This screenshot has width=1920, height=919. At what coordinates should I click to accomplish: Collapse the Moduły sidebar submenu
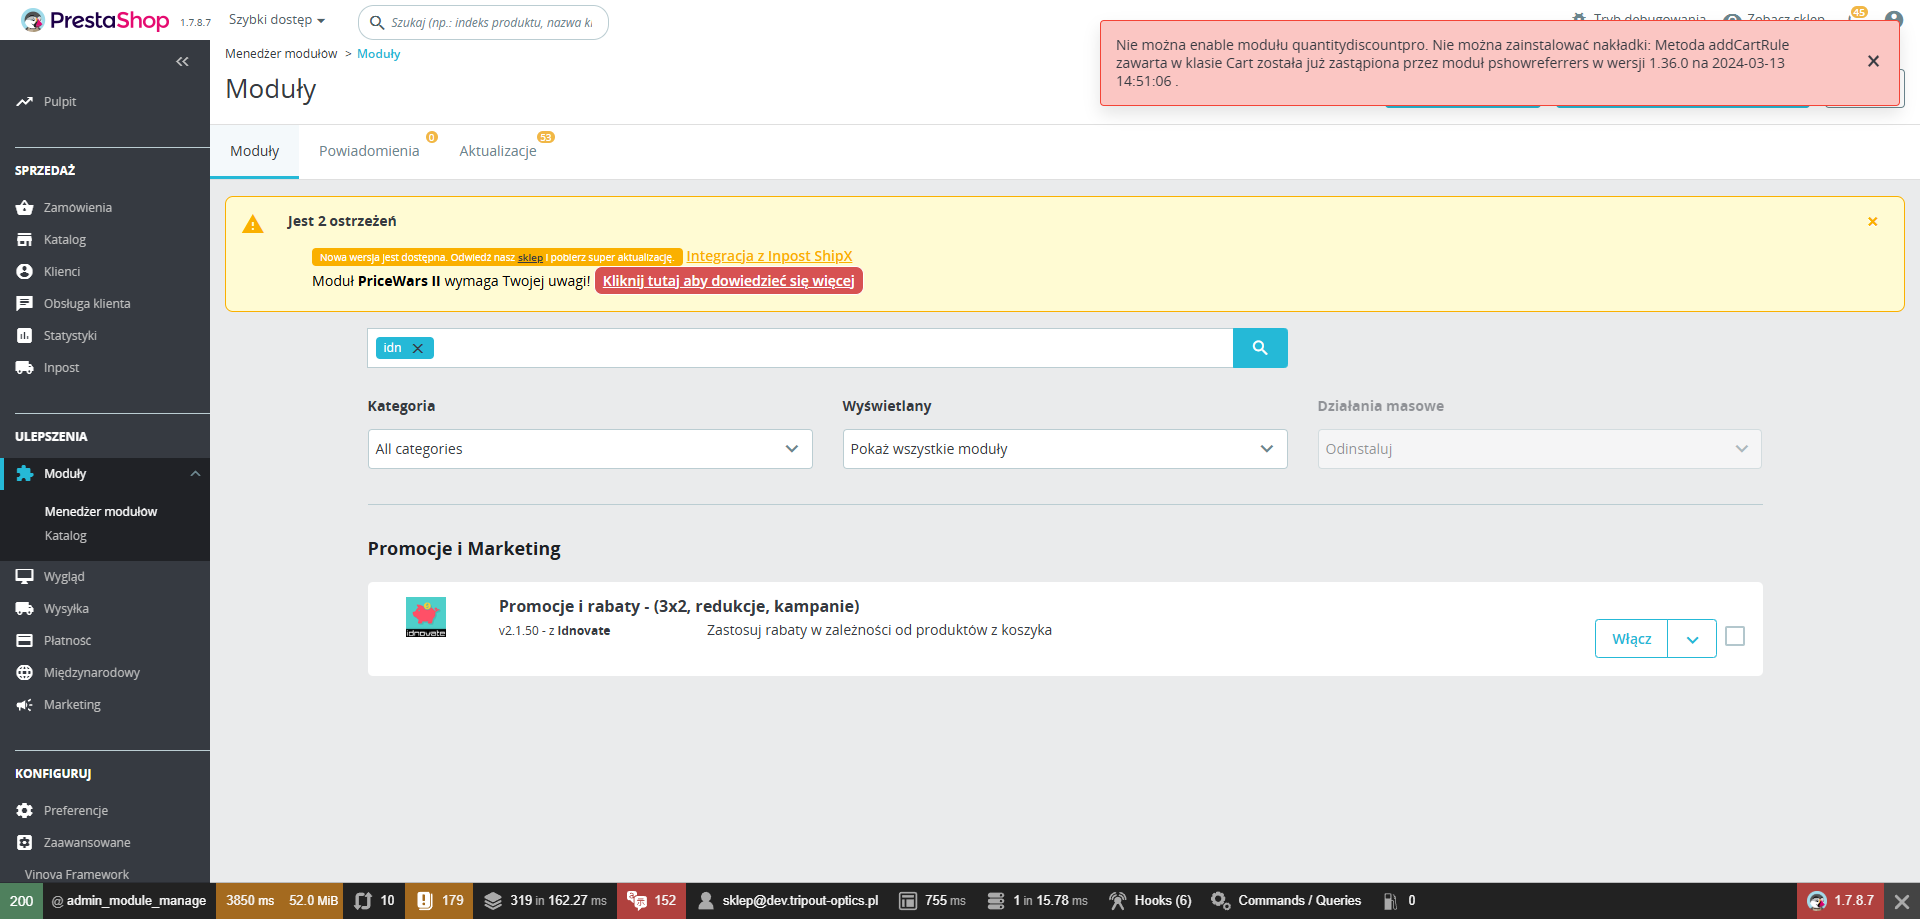pyautogui.click(x=196, y=474)
